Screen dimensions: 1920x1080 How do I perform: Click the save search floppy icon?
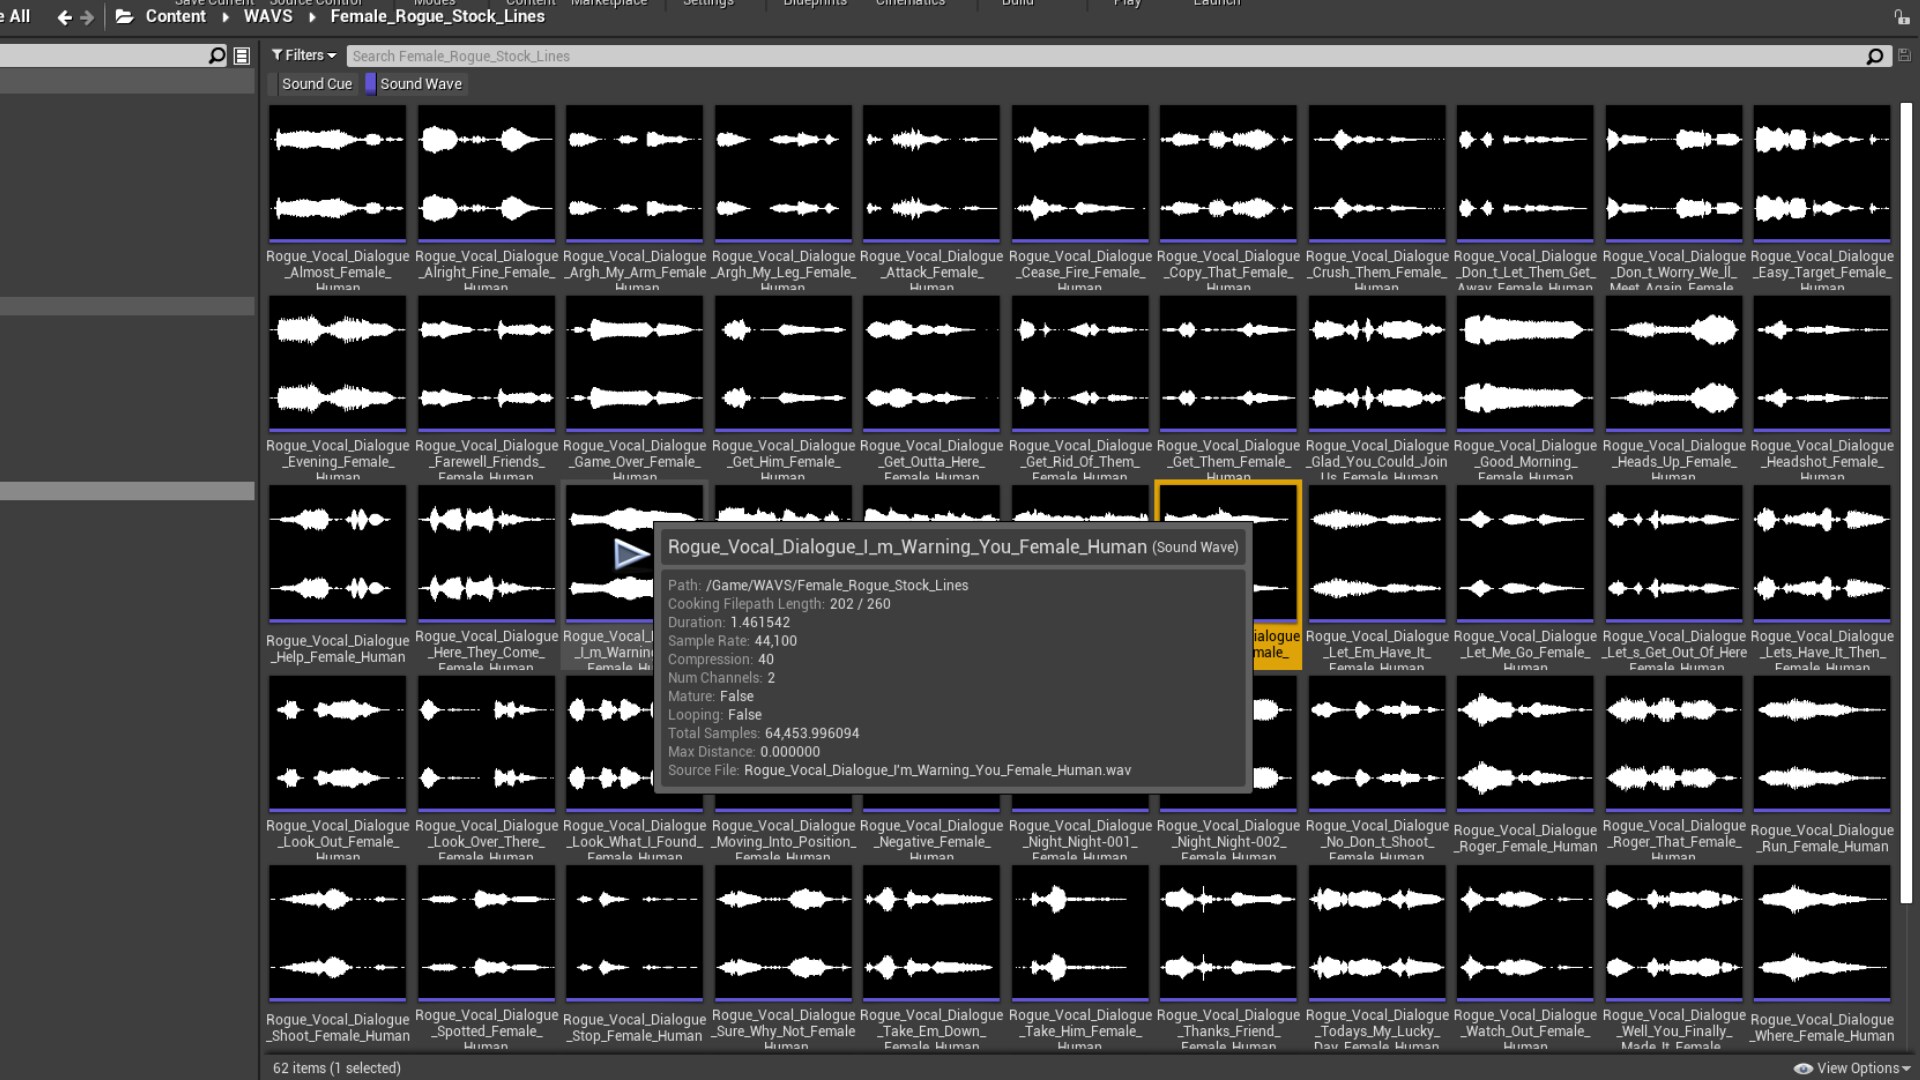pyautogui.click(x=1904, y=56)
